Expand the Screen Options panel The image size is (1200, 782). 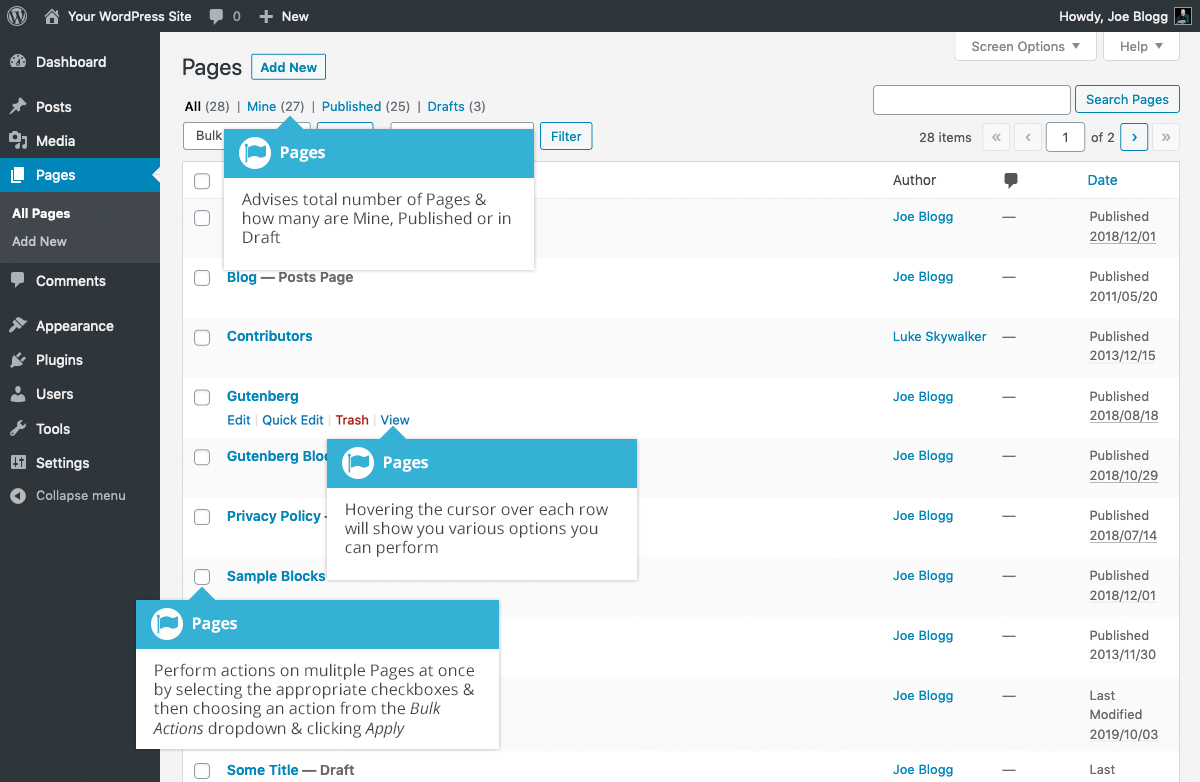click(1026, 46)
